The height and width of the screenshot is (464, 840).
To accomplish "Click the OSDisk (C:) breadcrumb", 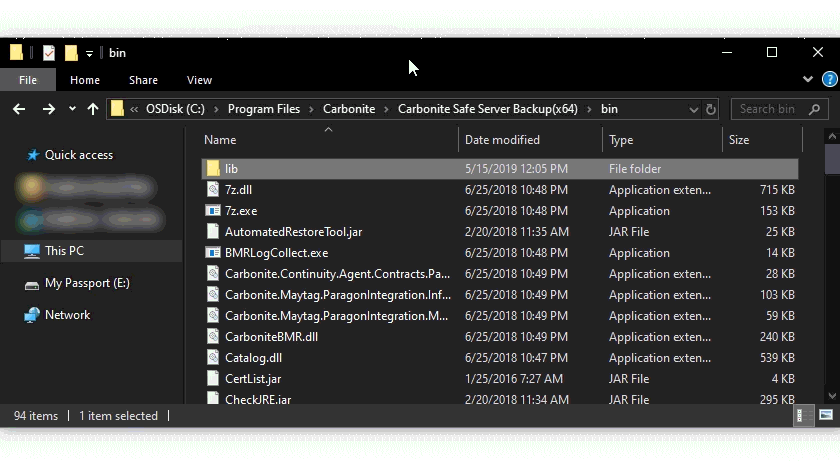I will pos(175,109).
